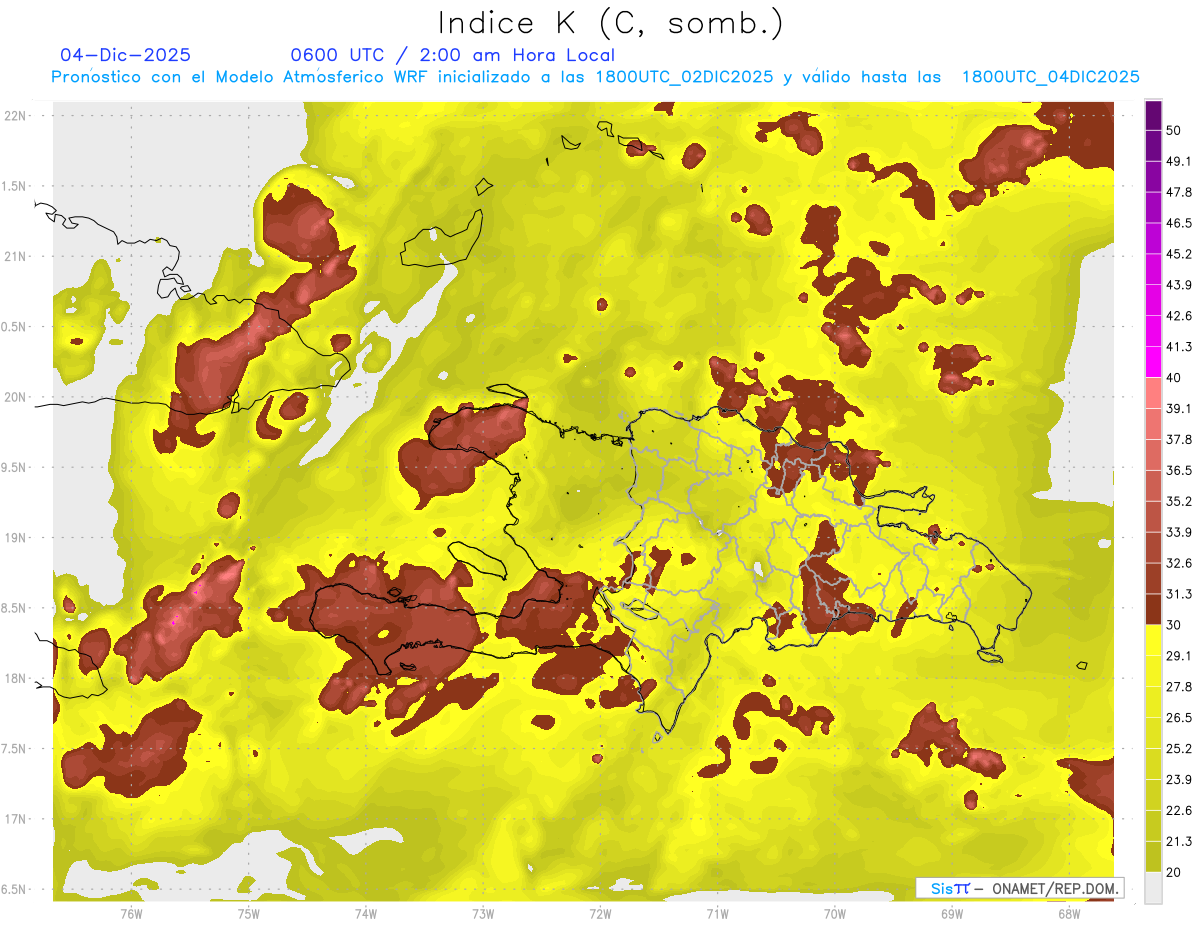Click colorbar value "47.8"
The width and height of the screenshot is (1200, 927).
(x=1179, y=192)
